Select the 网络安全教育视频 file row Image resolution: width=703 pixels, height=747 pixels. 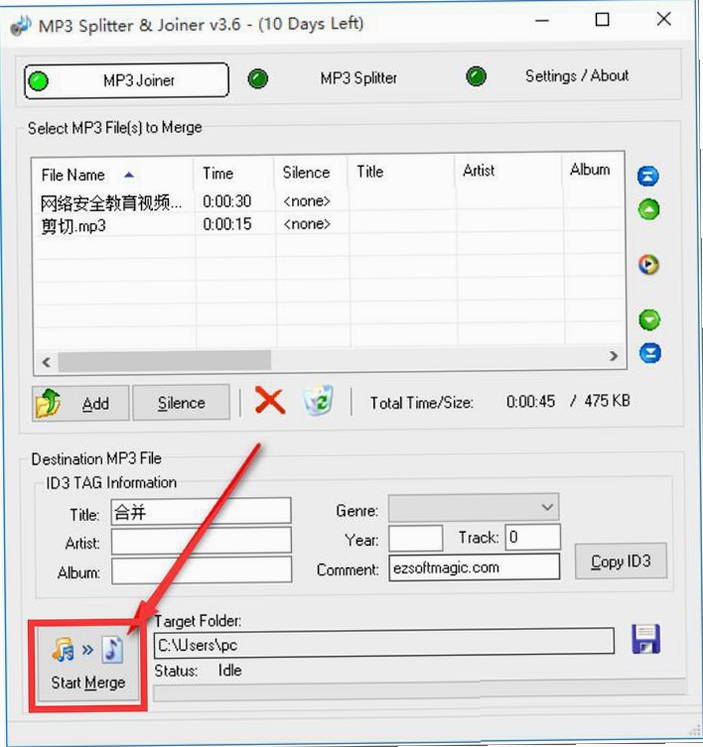pyautogui.click(x=329, y=202)
